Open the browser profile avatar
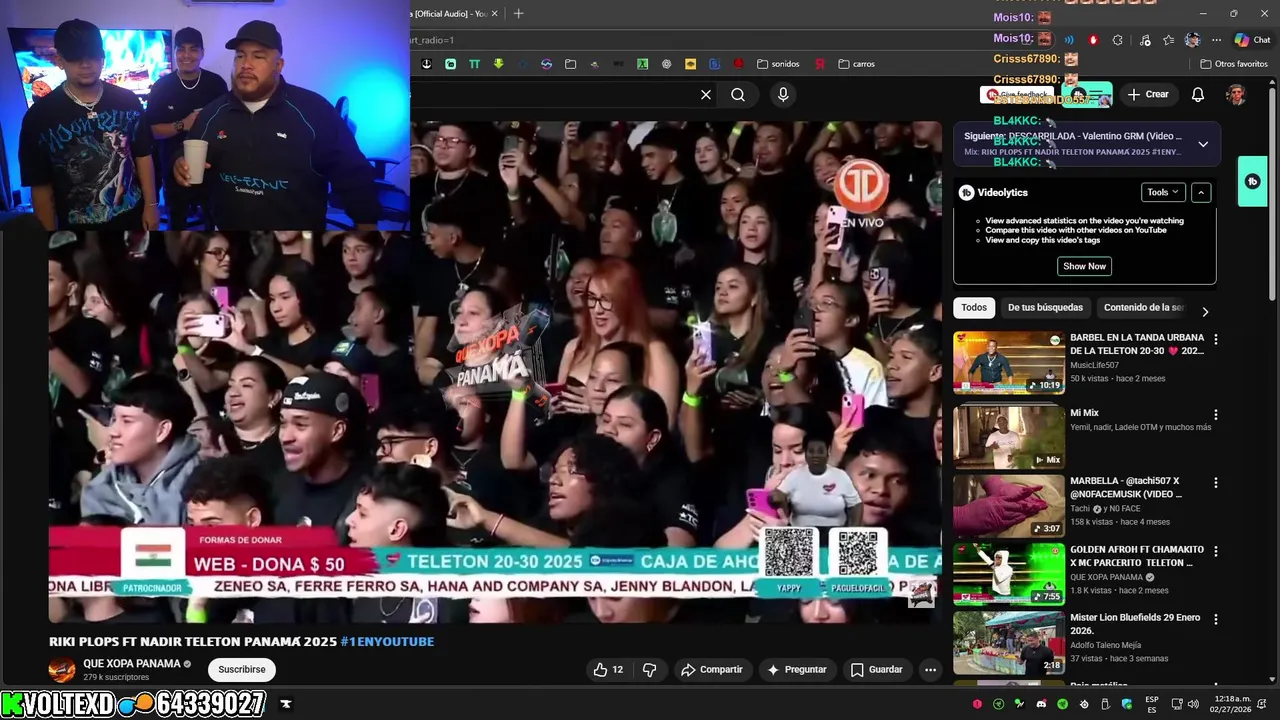The height and width of the screenshot is (720, 1280). tap(1192, 40)
